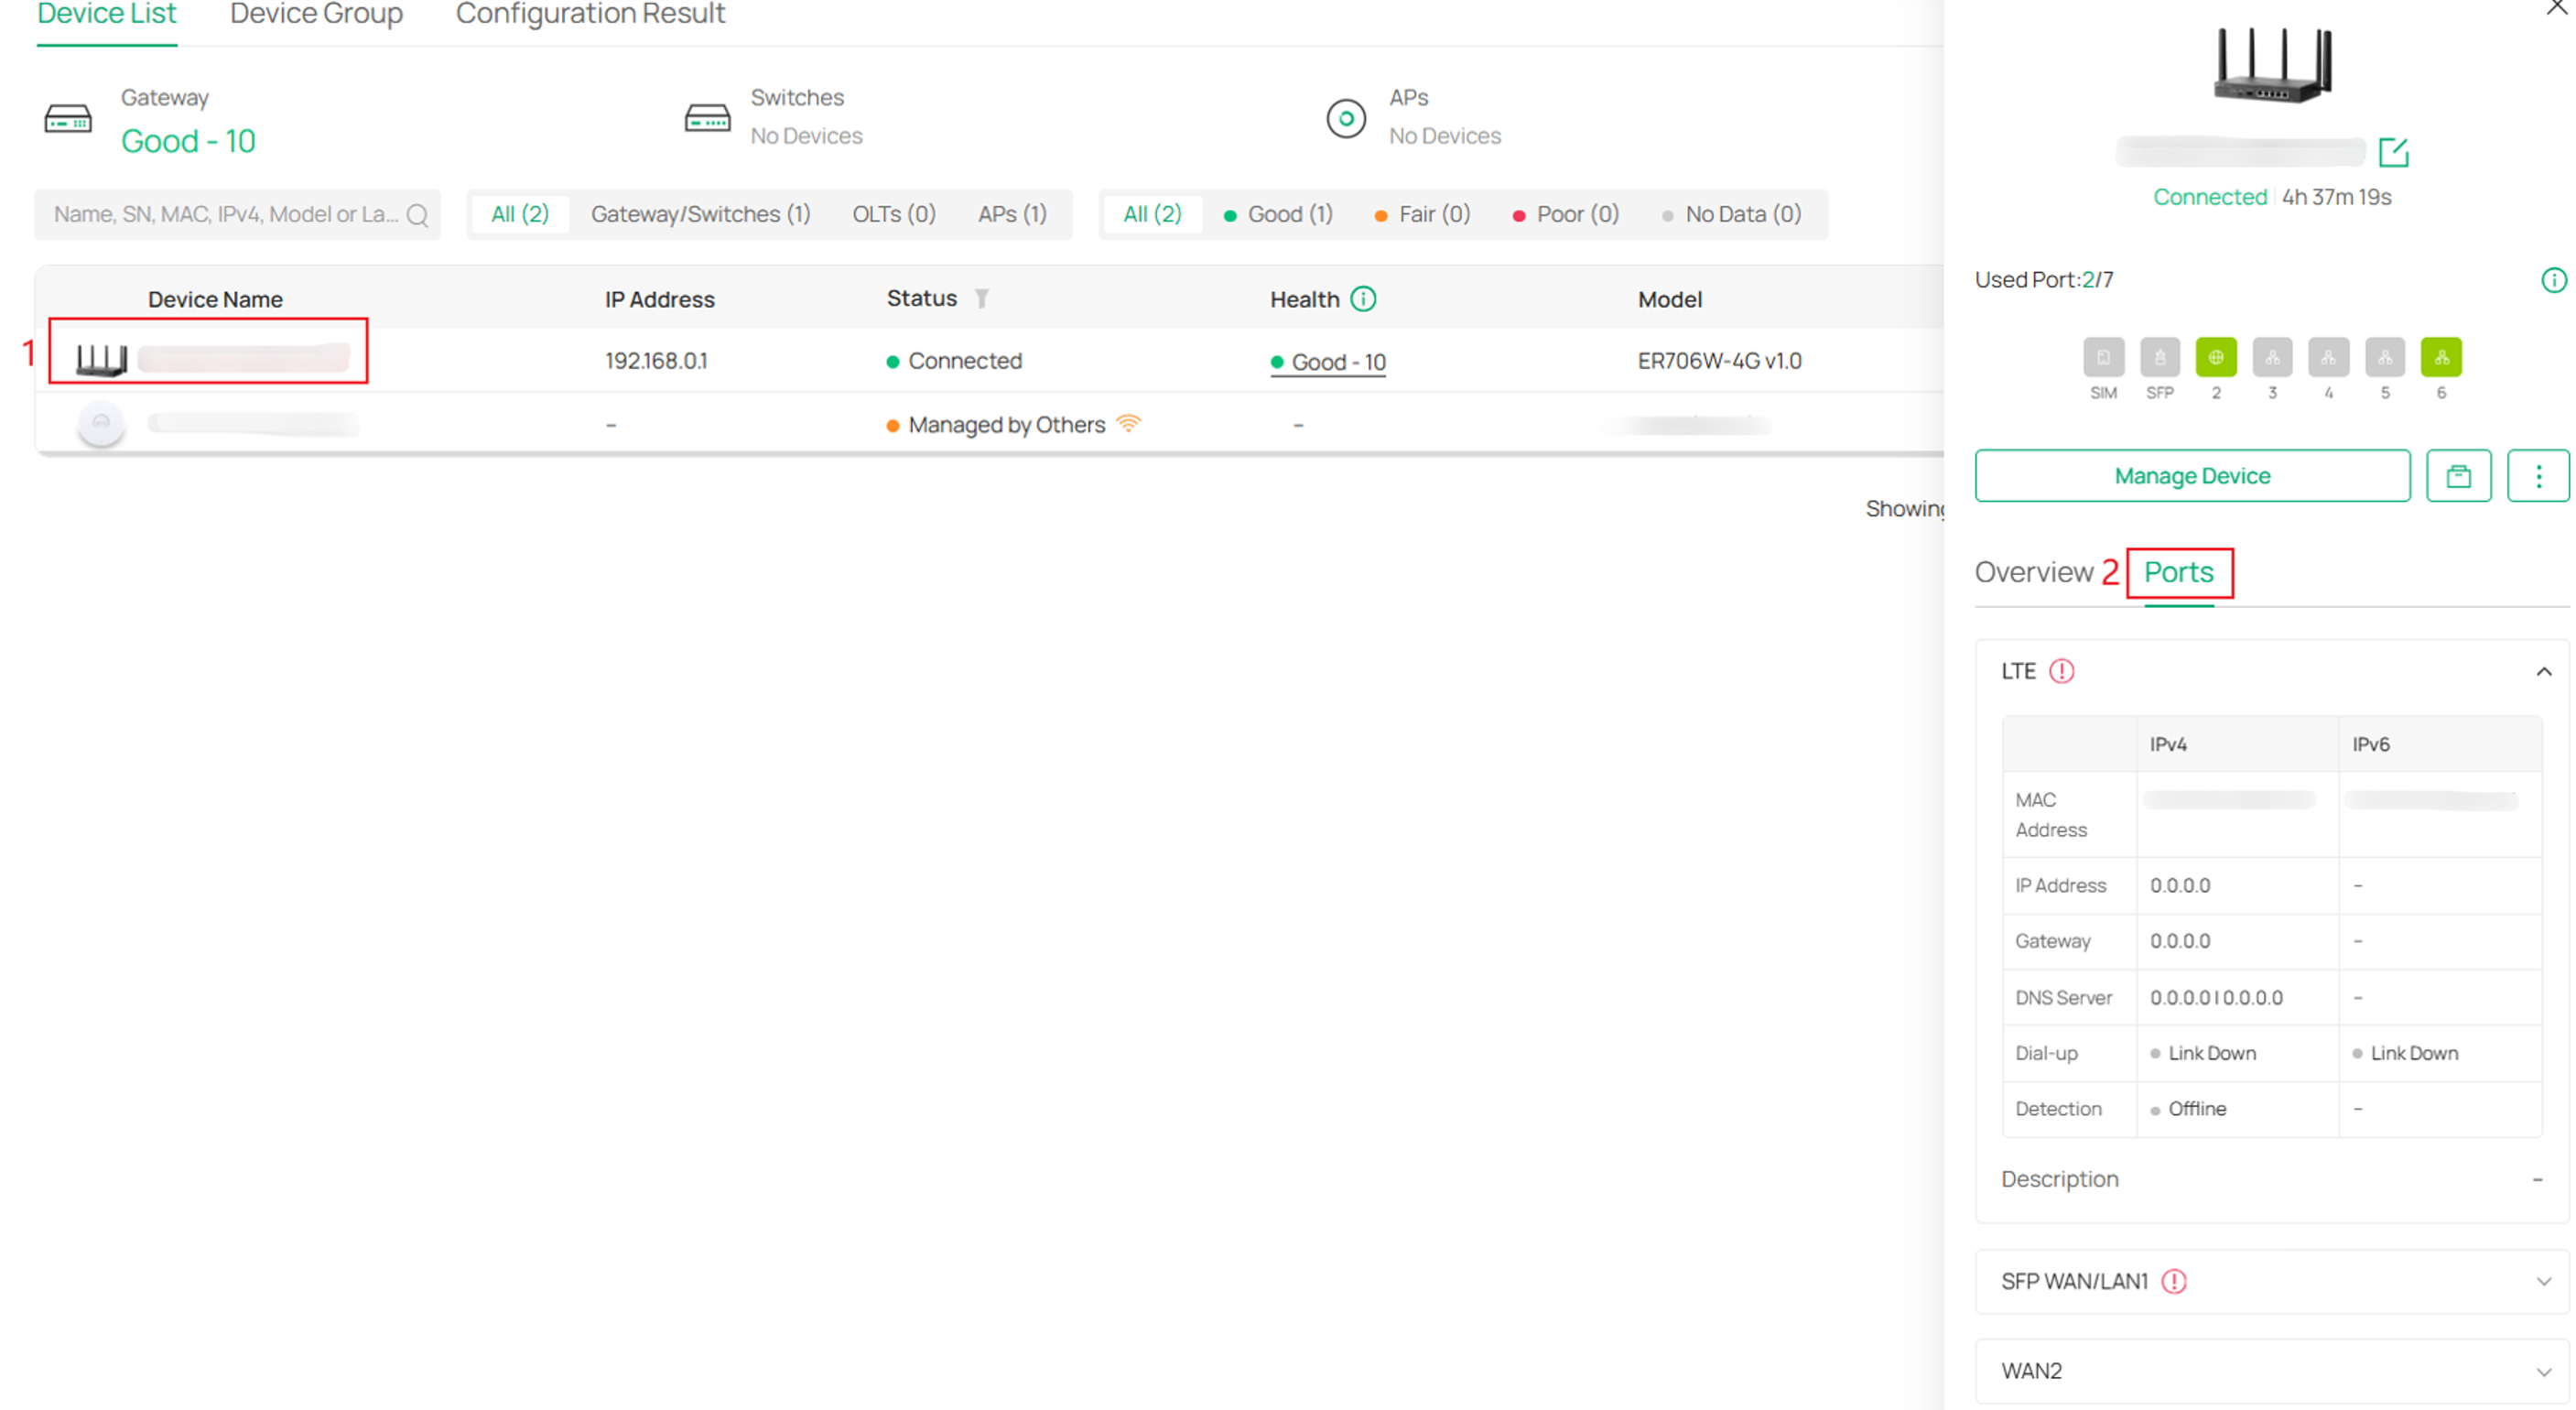Viewport: 2576px width, 1410px height.
Task: Click the Description row in LTE section
Action: (2272, 1179)
